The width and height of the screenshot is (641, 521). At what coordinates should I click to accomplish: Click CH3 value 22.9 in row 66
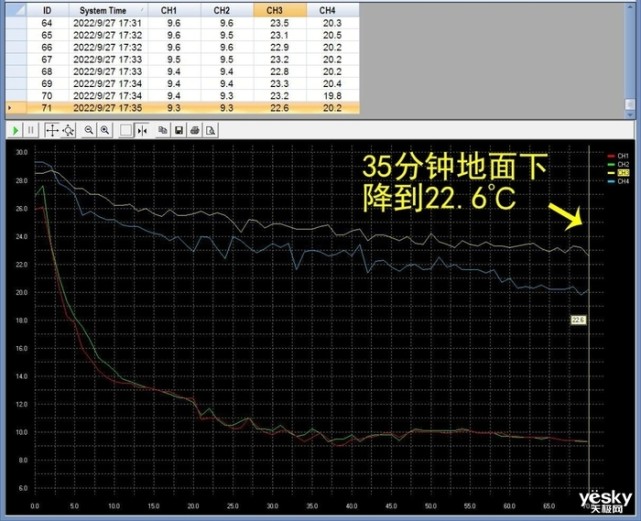coord(280,47)
